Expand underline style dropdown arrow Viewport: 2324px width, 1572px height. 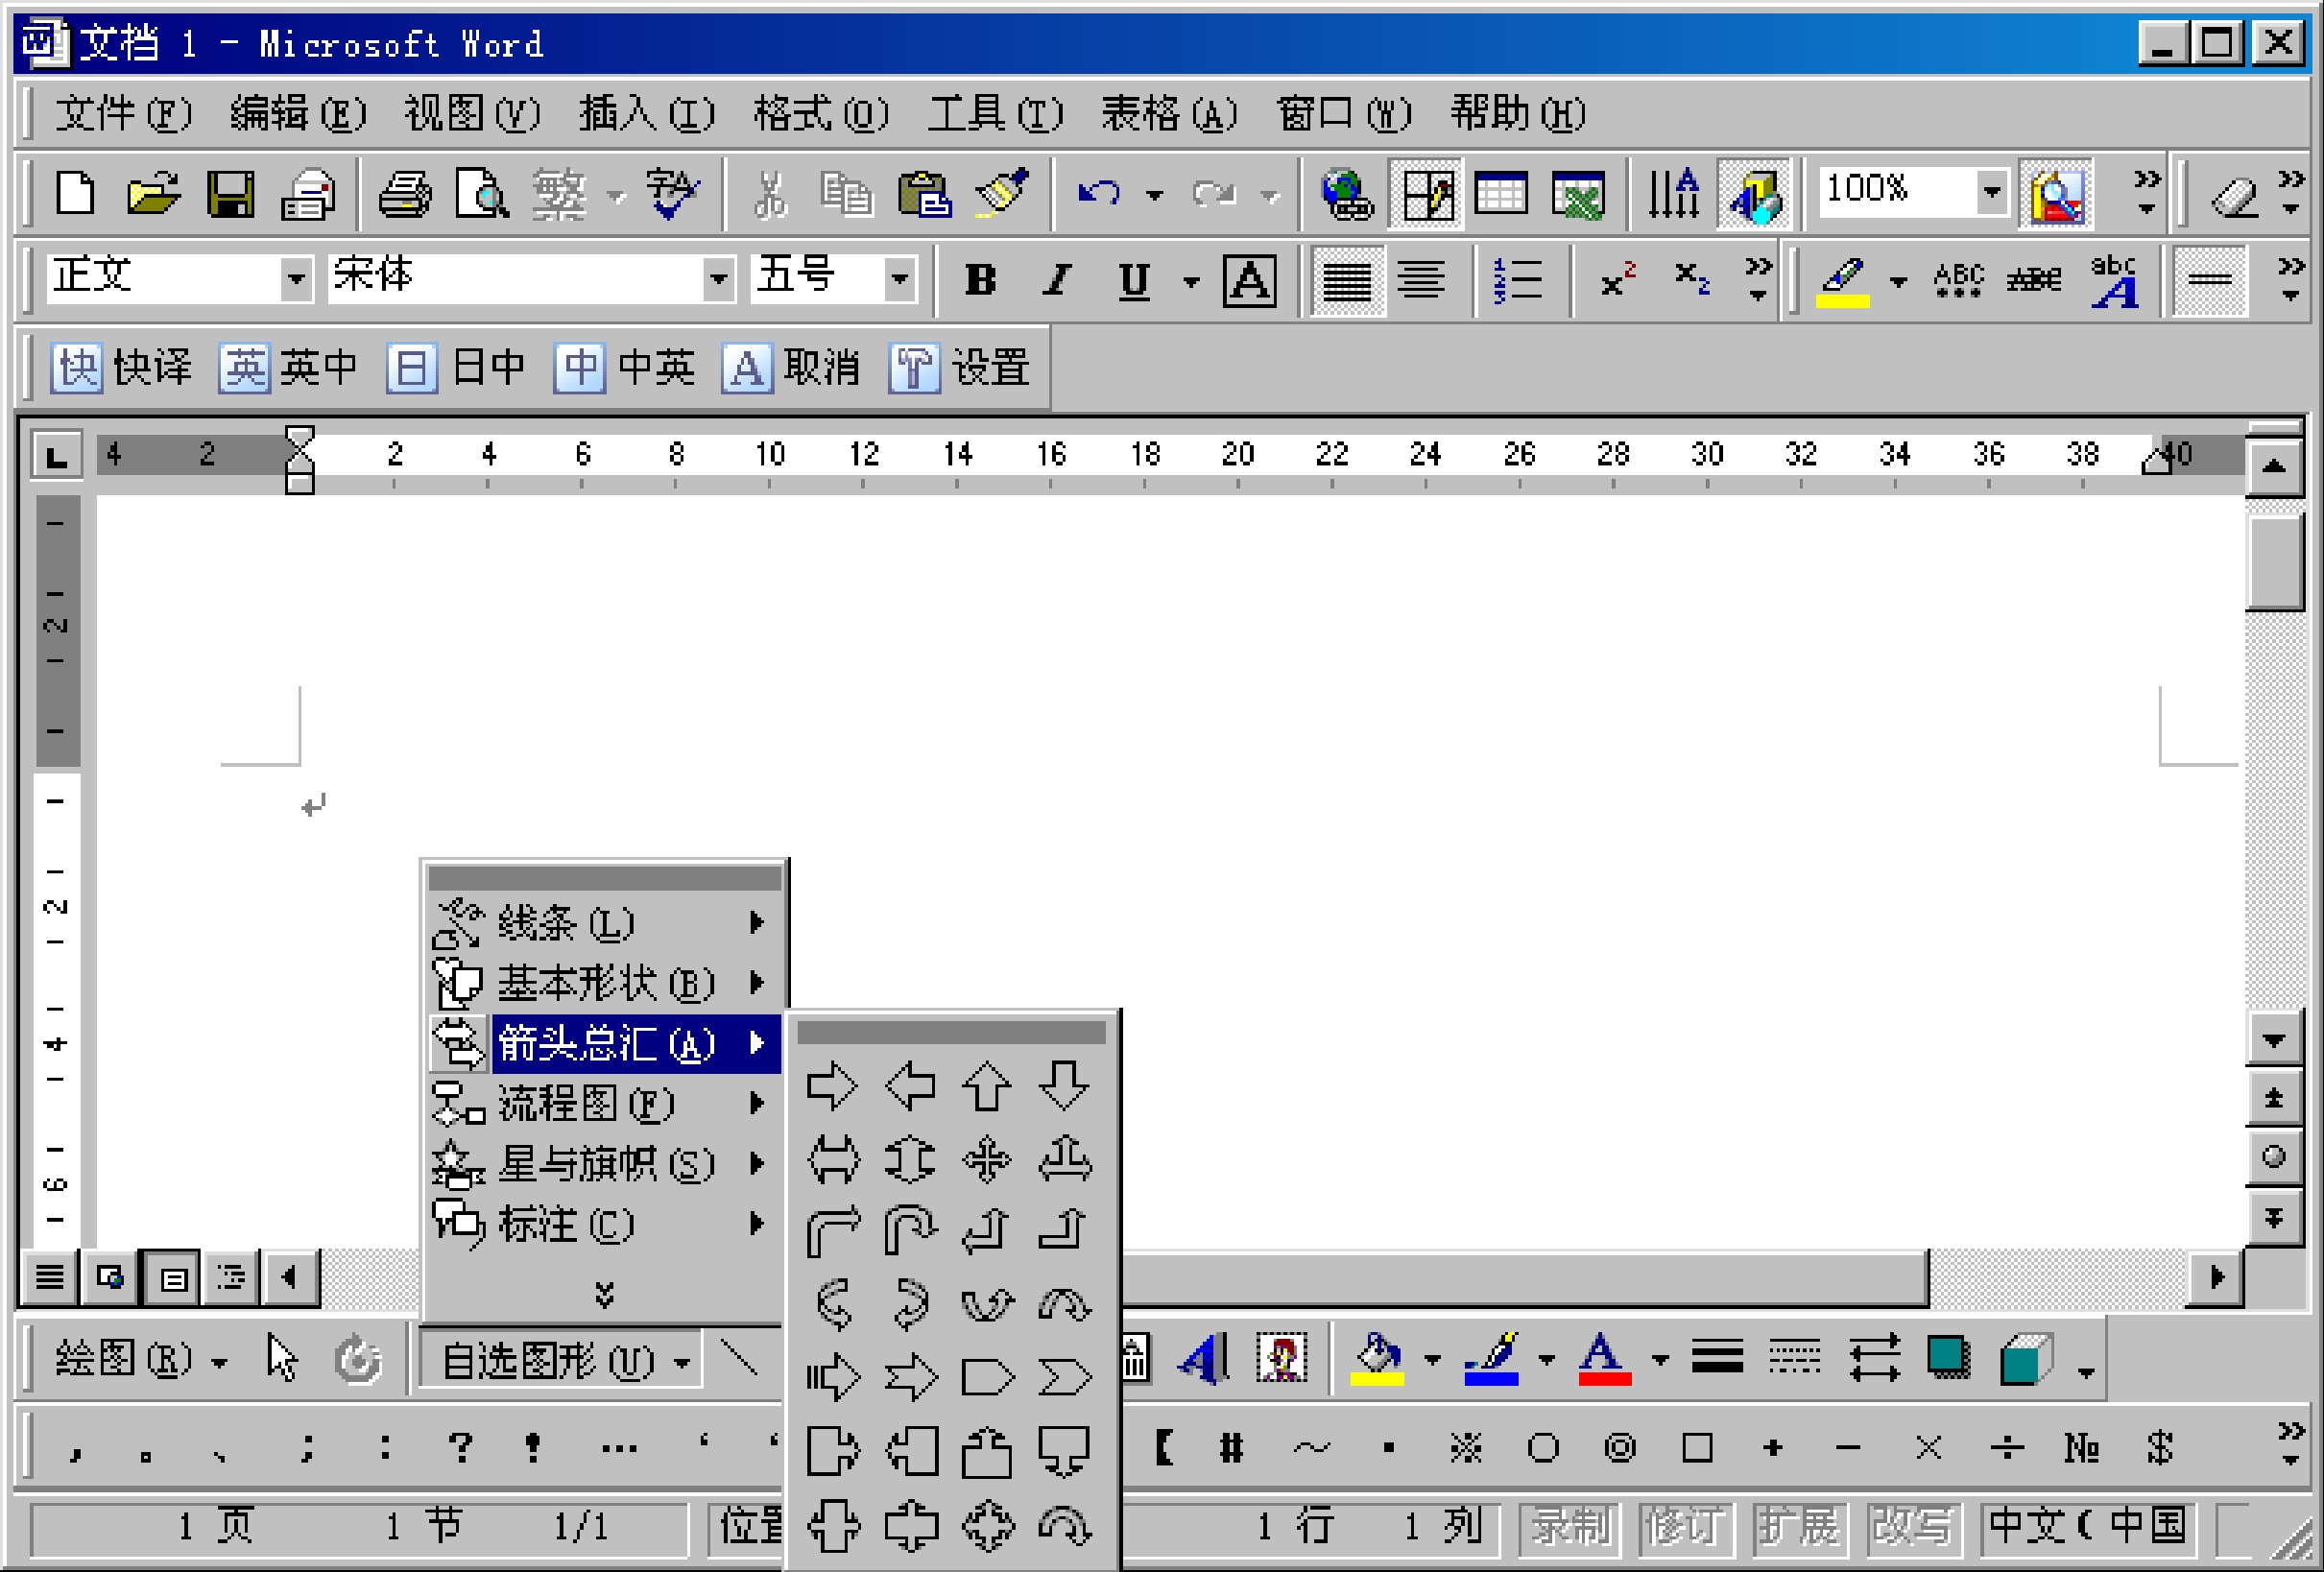1191,281
